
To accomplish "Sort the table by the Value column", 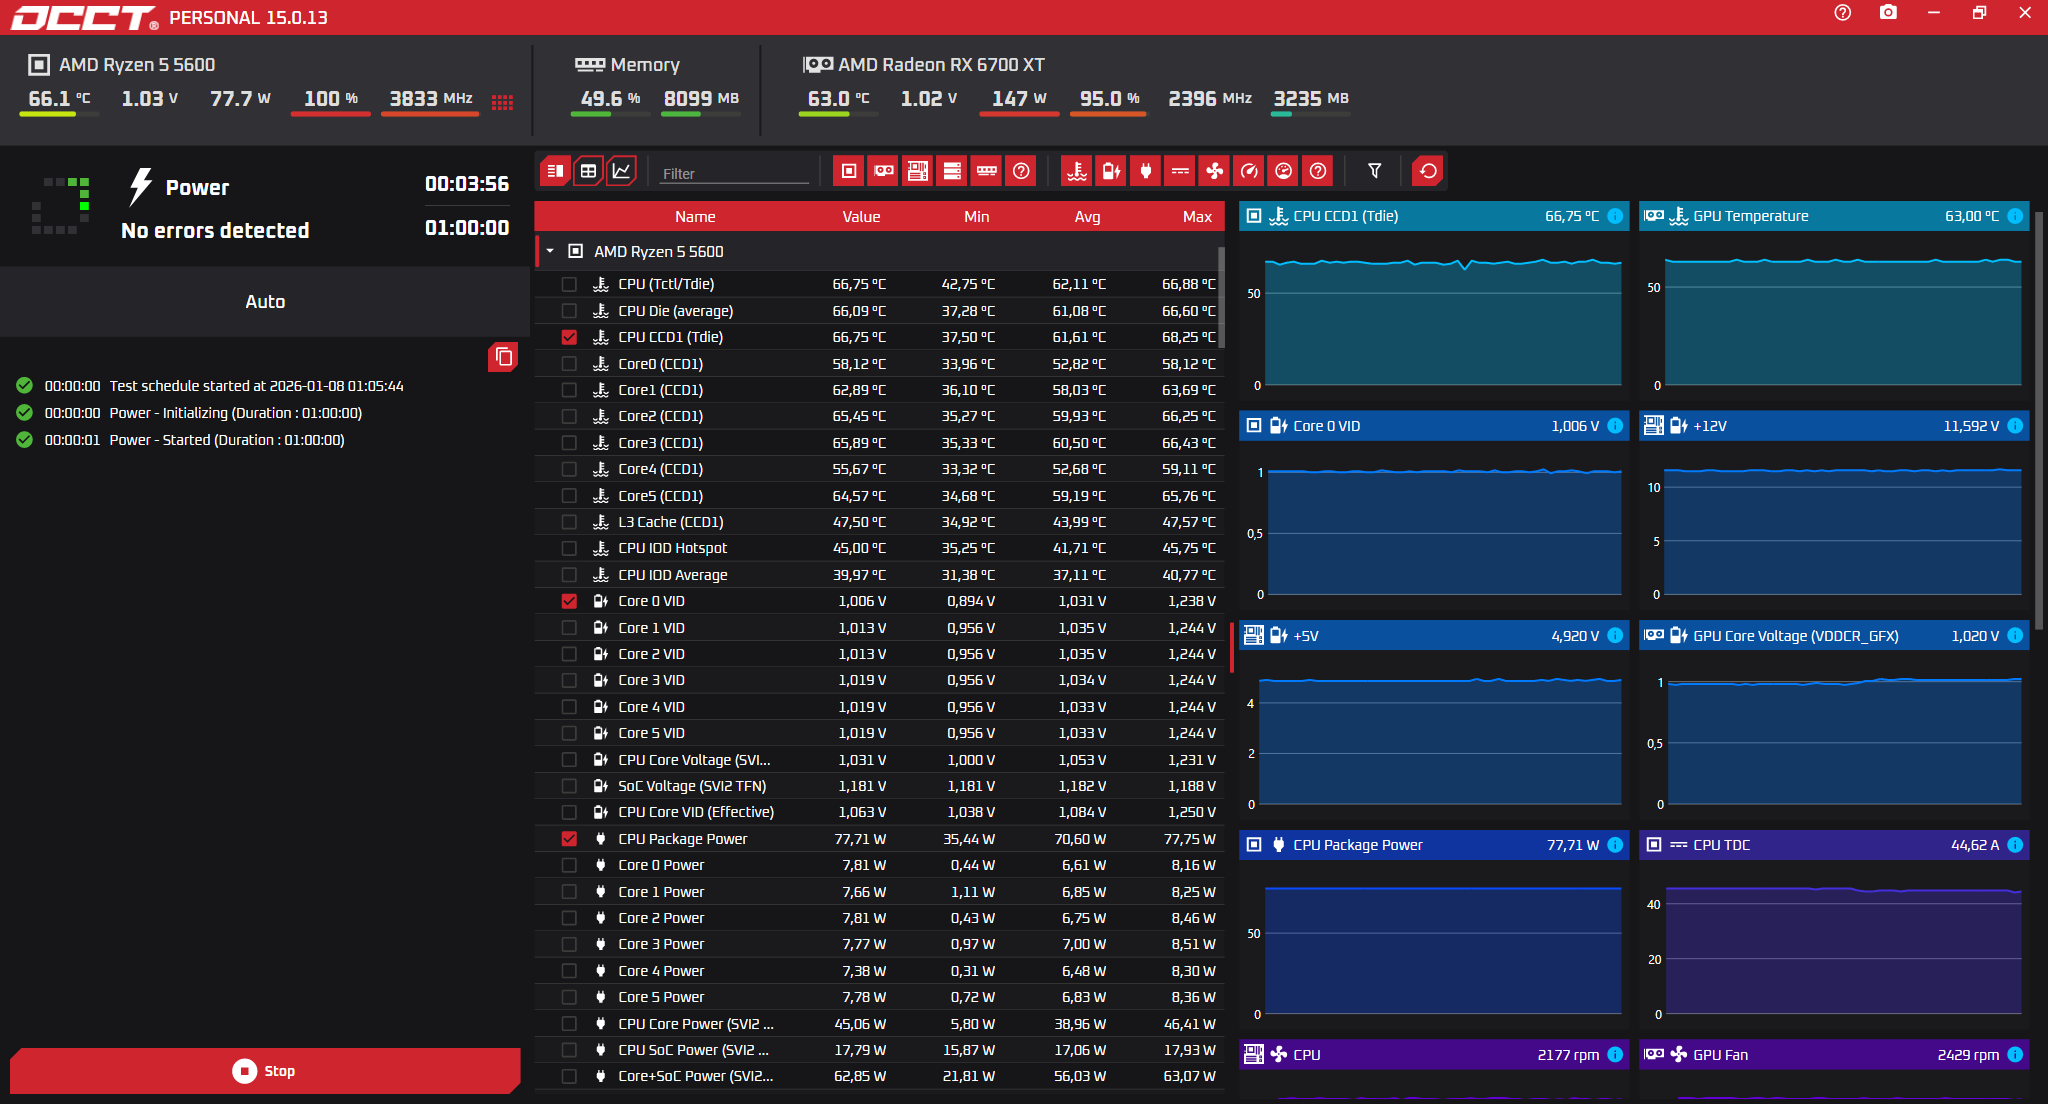I will pyautogui.click(x=861, y=217).
